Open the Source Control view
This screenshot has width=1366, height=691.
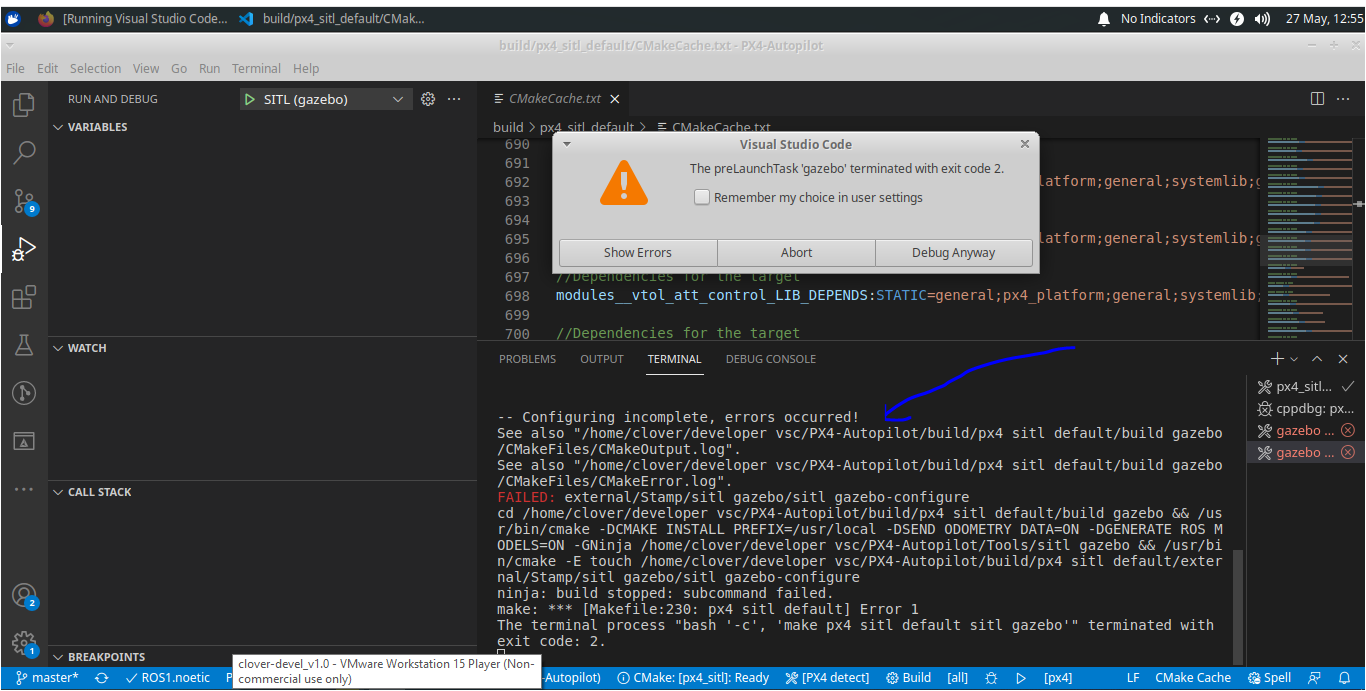click(23, 200)
